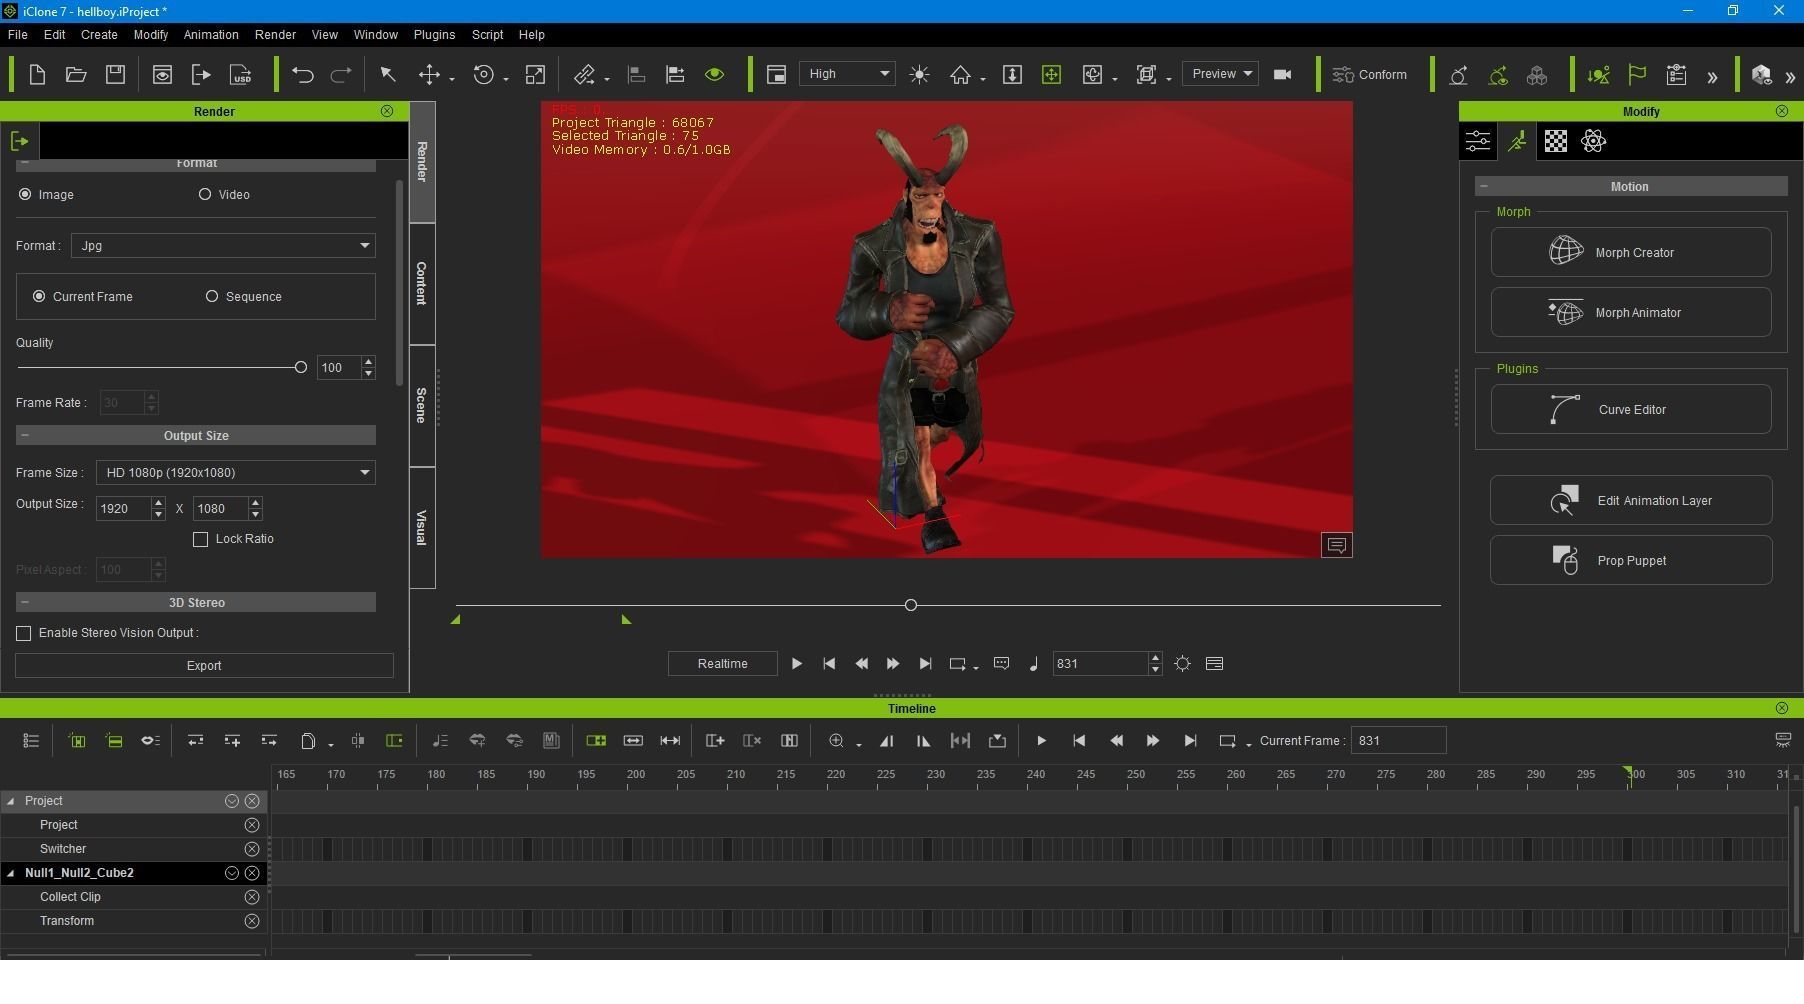Click the sun lighting icon in toolbar
The width and height of the screenshot is (1804, 1004).
pyautogui.click(x=919, y=75)
